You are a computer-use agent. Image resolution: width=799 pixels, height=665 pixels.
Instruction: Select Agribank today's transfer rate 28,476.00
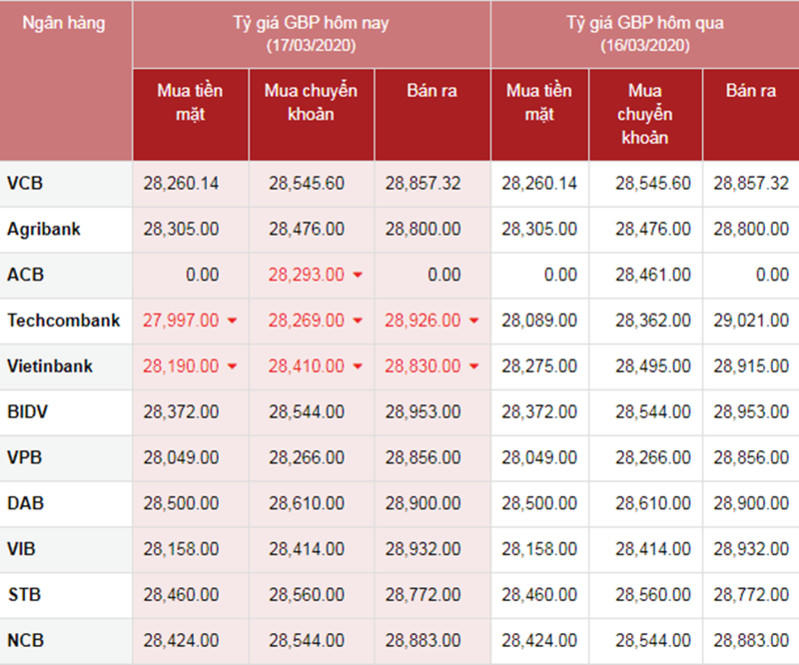307,229
